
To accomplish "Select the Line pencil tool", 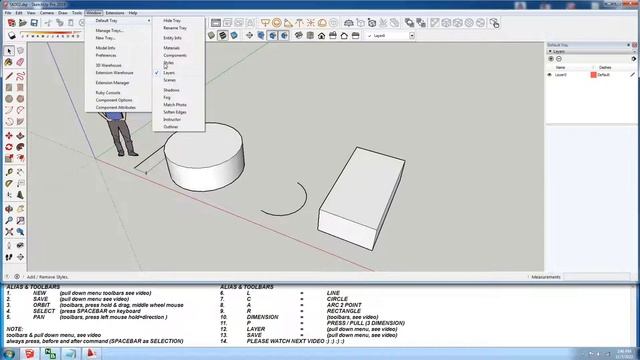I will pos(9,76).
